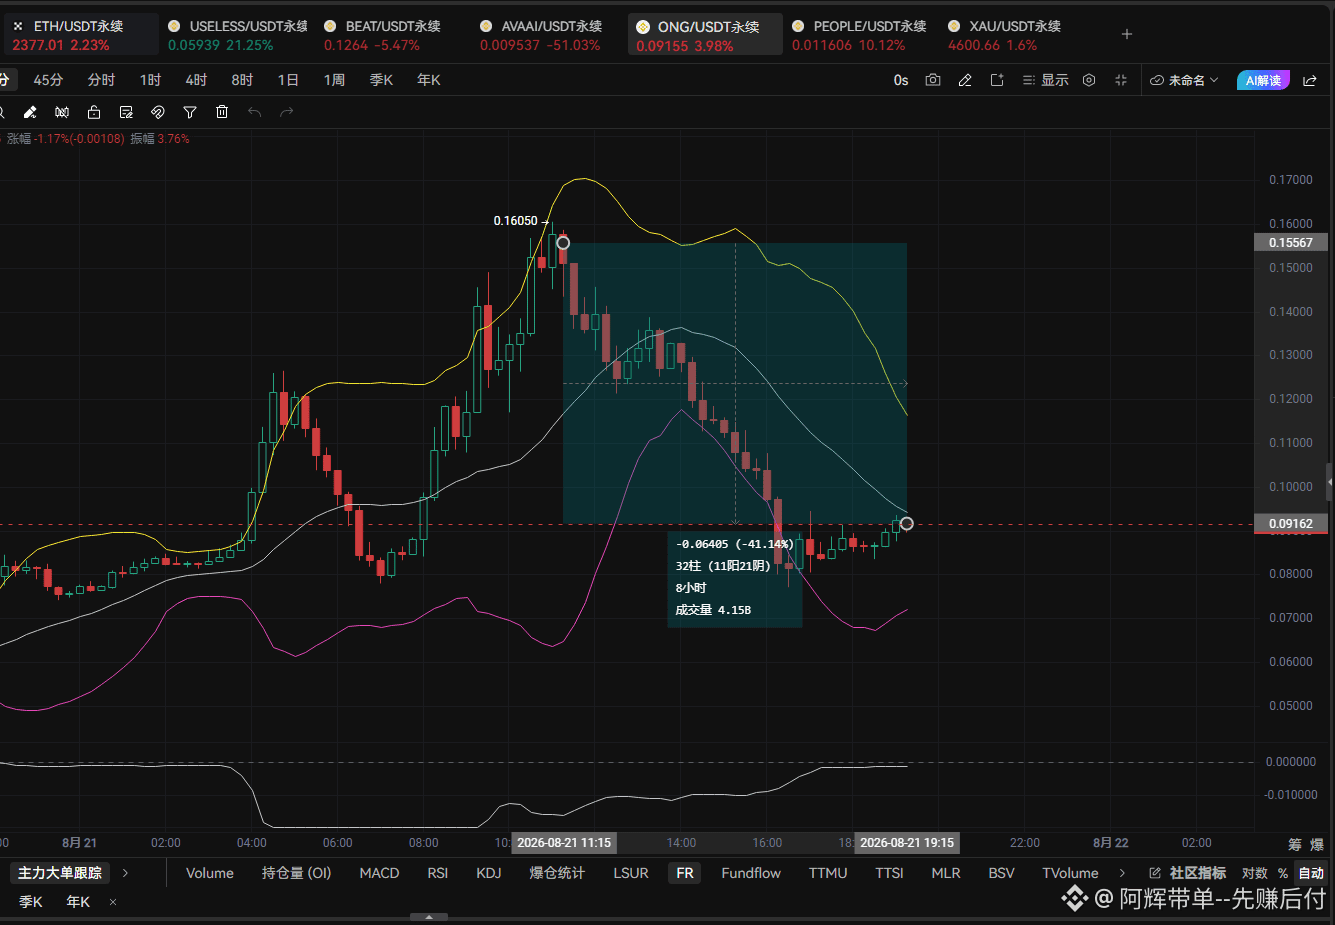Click the 爆 icon on time axis
1335x925 pixels.
coord(1317,844)
